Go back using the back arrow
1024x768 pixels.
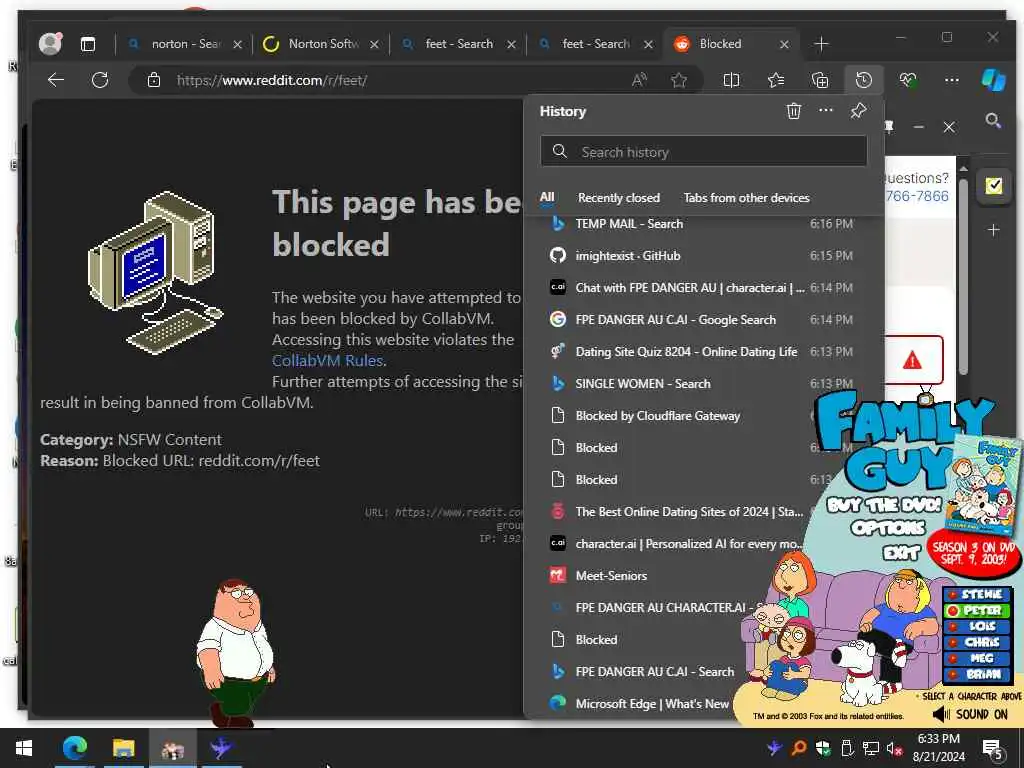coord(56,80)
